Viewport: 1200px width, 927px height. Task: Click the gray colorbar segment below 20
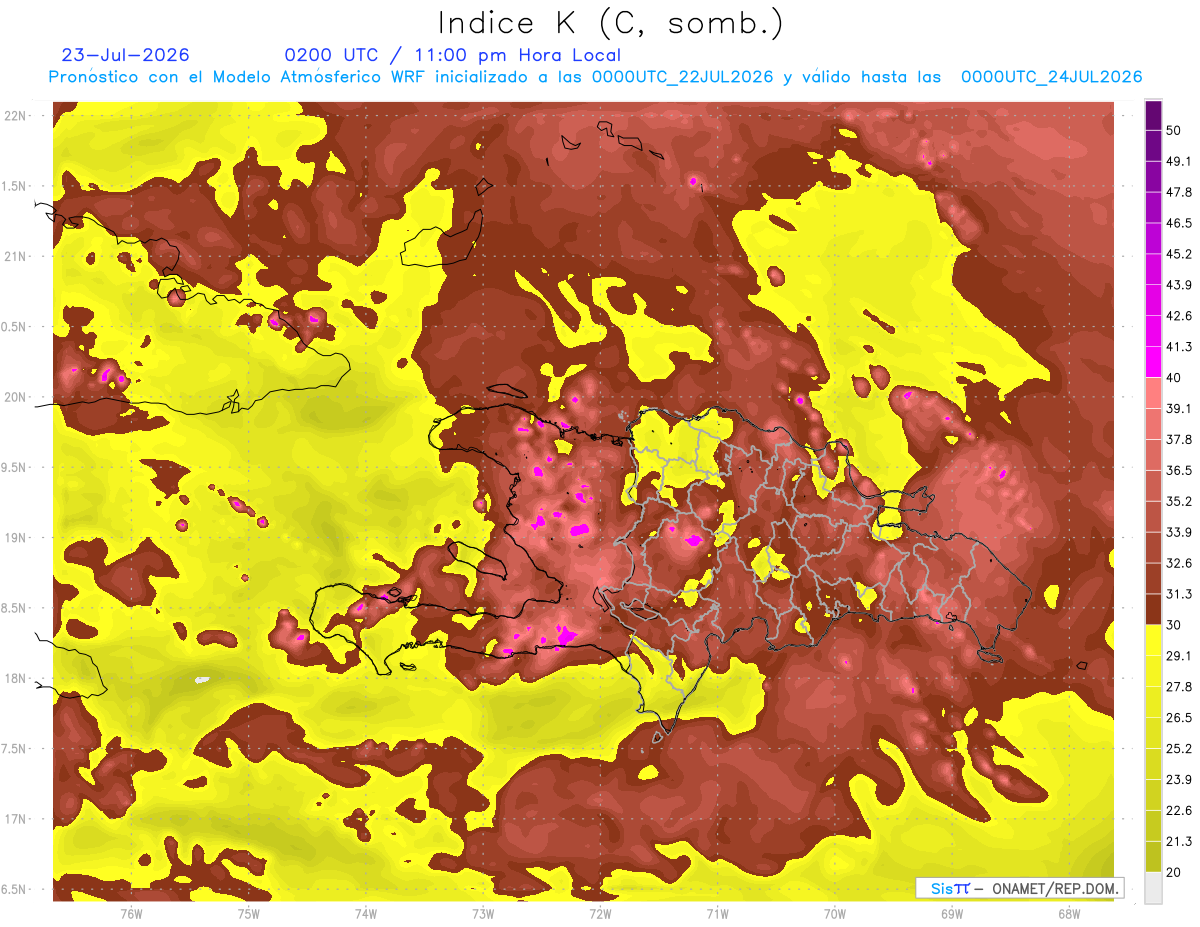click(x=1153, y=887)
